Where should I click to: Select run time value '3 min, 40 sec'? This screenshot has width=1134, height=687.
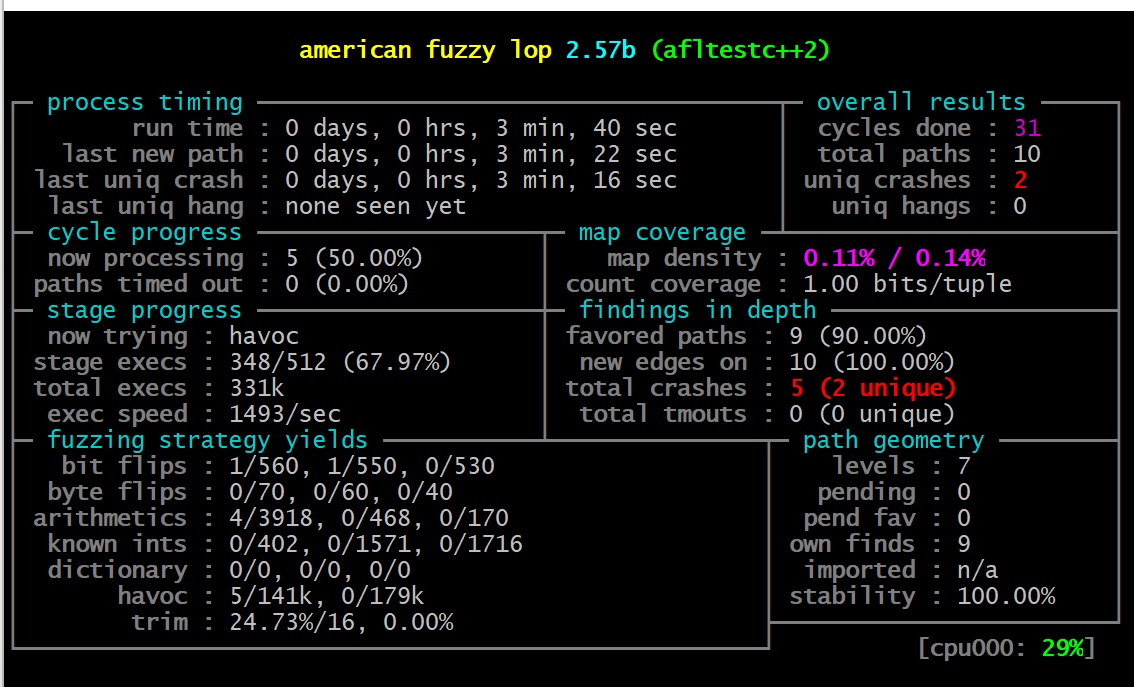coord(587,129)
